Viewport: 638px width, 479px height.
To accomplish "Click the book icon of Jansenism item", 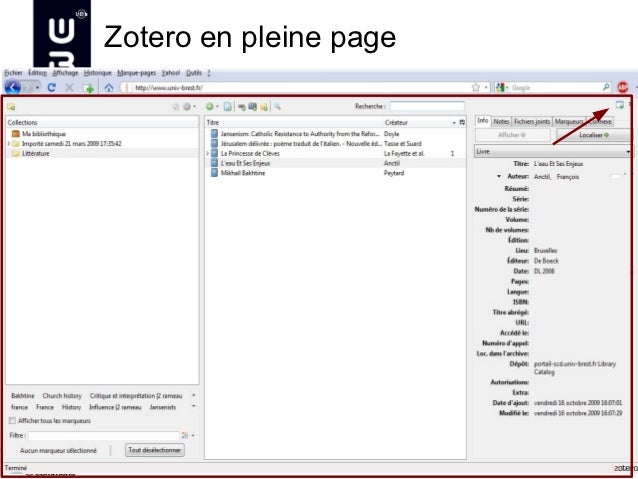I will point(214,134).
